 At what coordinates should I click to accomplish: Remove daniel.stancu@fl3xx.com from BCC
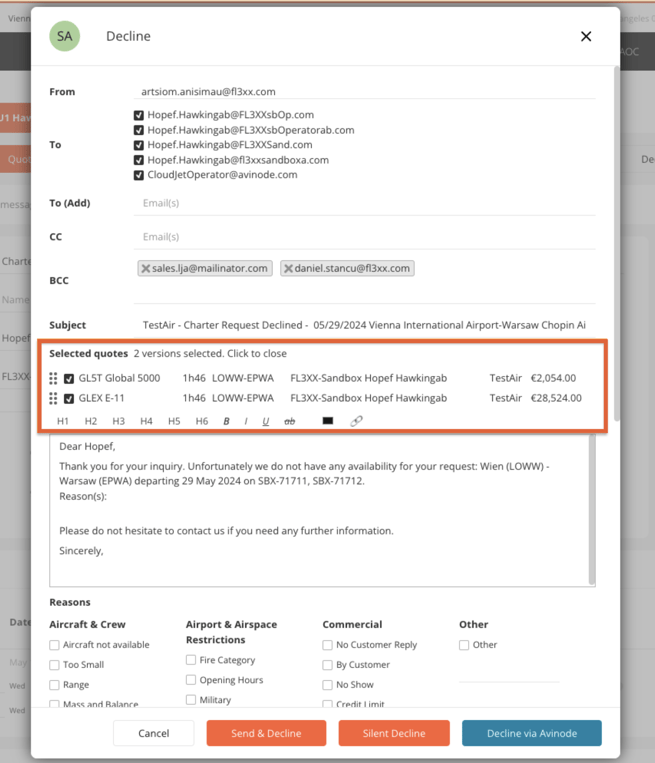pos(288,268)
